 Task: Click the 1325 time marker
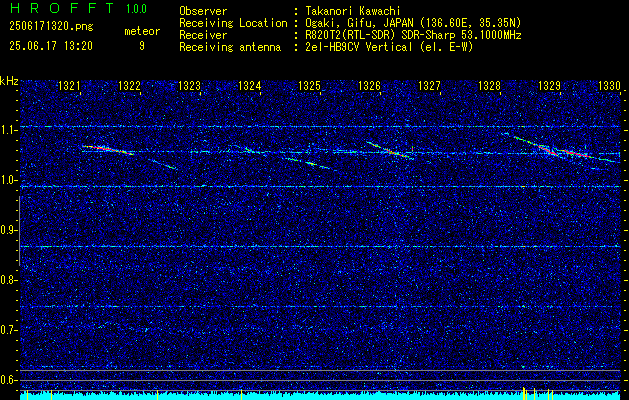click(309, 85)
